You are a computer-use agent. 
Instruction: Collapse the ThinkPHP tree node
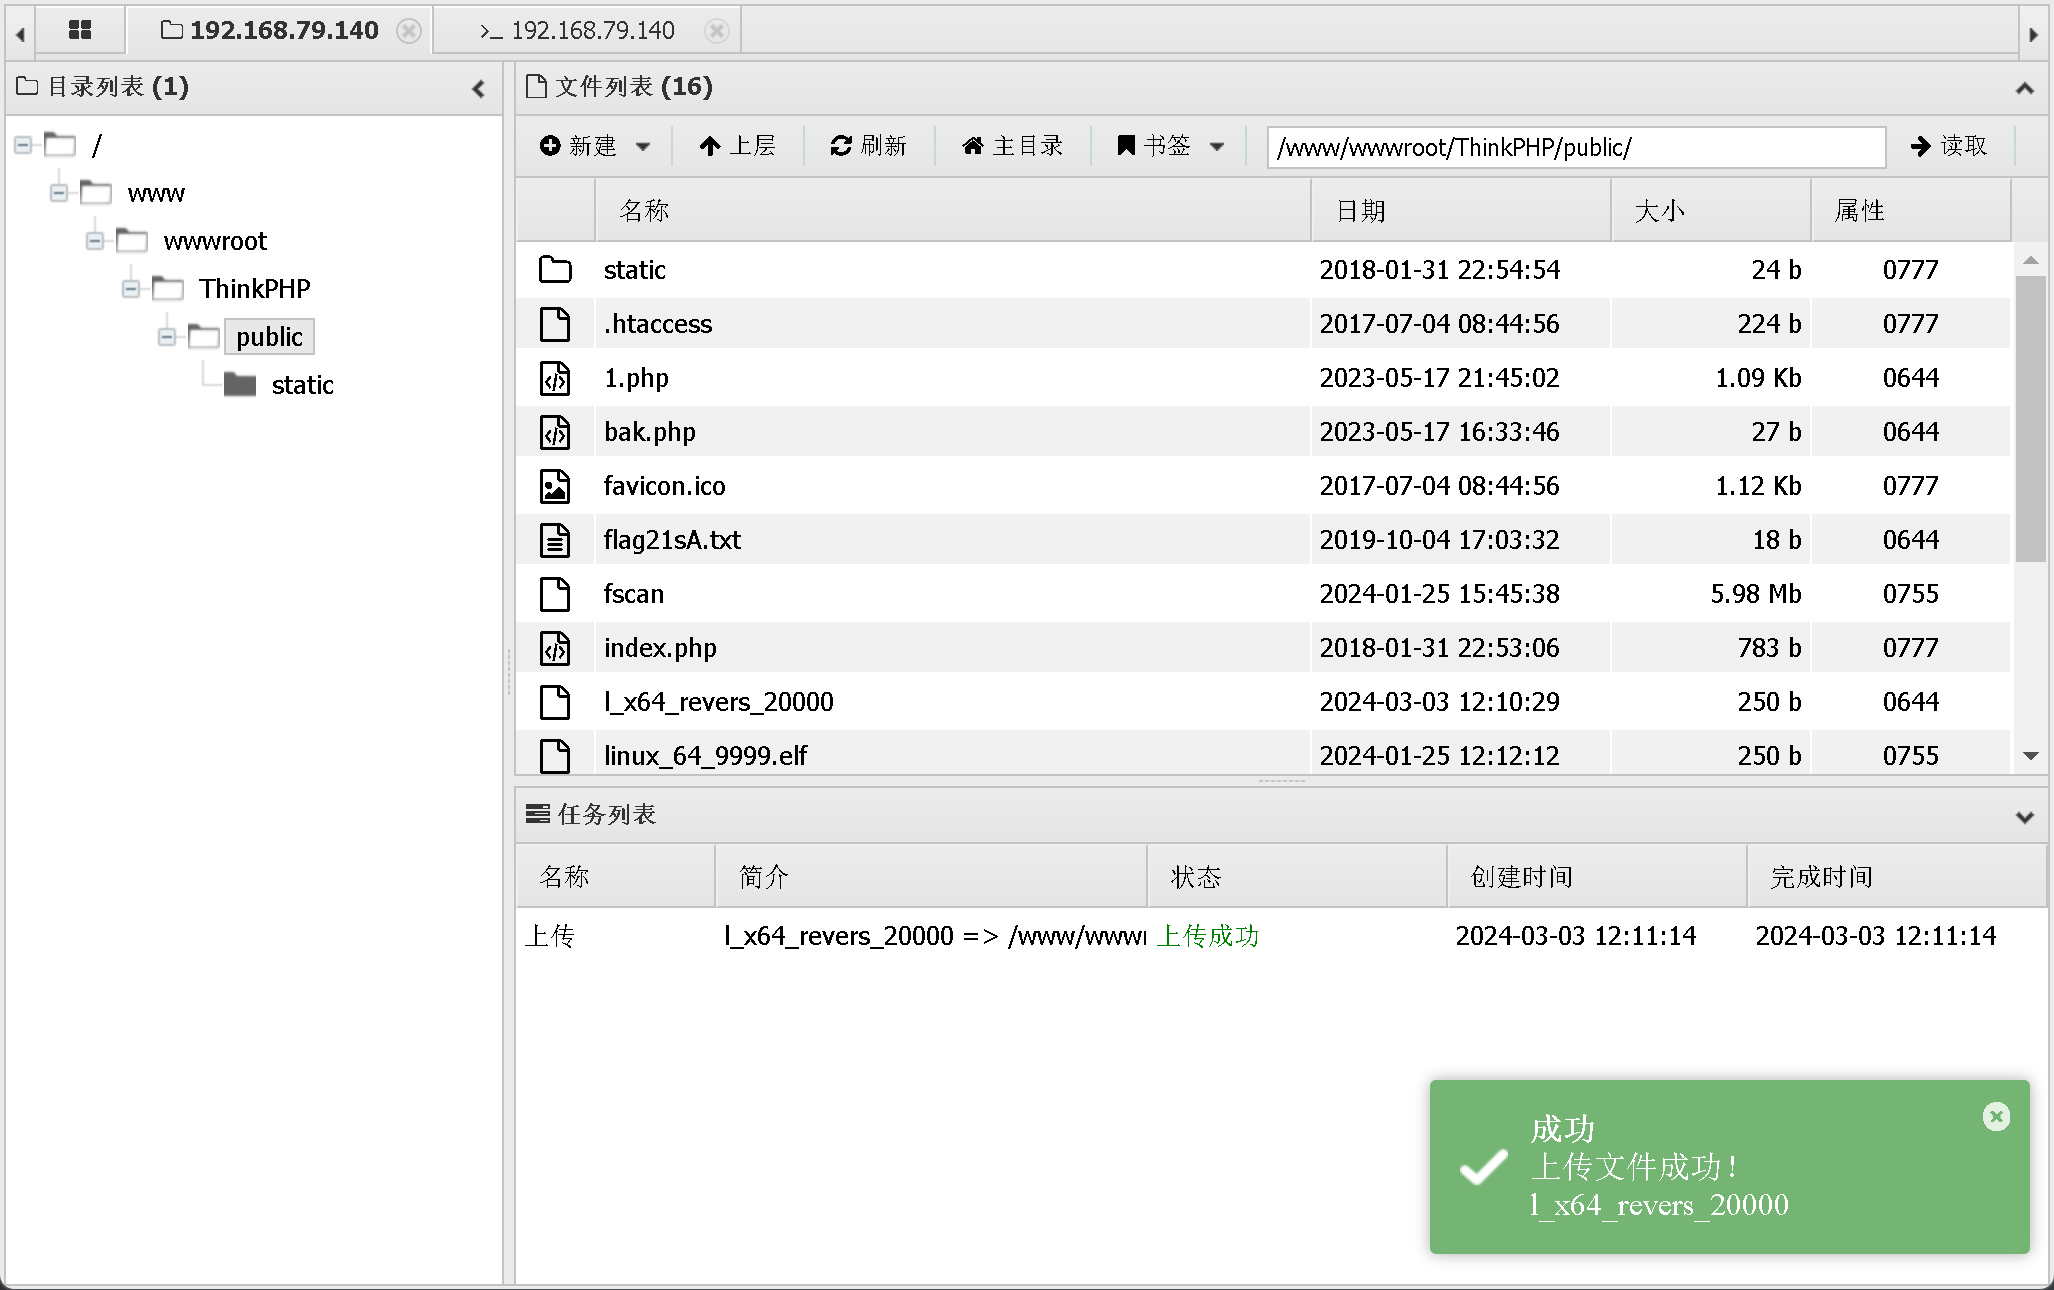[x=131, y=288]
